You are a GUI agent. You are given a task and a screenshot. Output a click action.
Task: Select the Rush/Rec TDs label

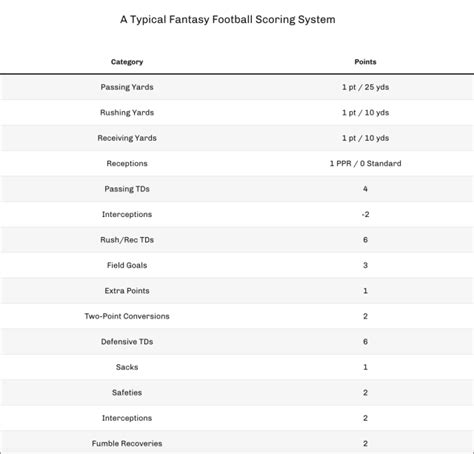pos(127,240)
